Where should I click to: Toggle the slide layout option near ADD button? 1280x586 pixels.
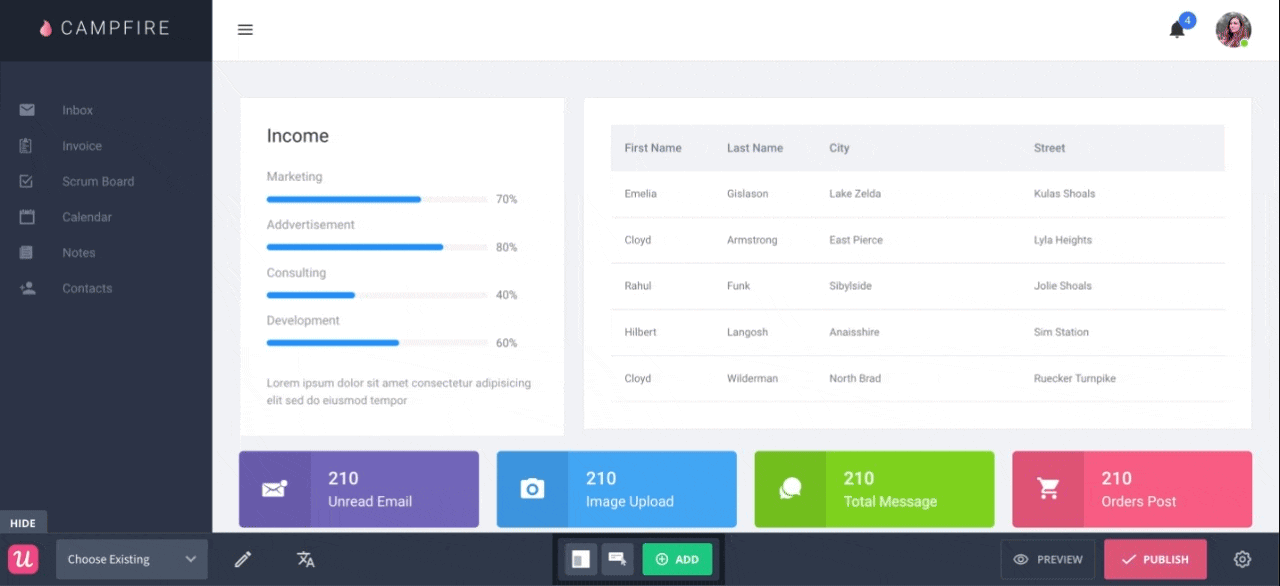(x=581, y=559)
